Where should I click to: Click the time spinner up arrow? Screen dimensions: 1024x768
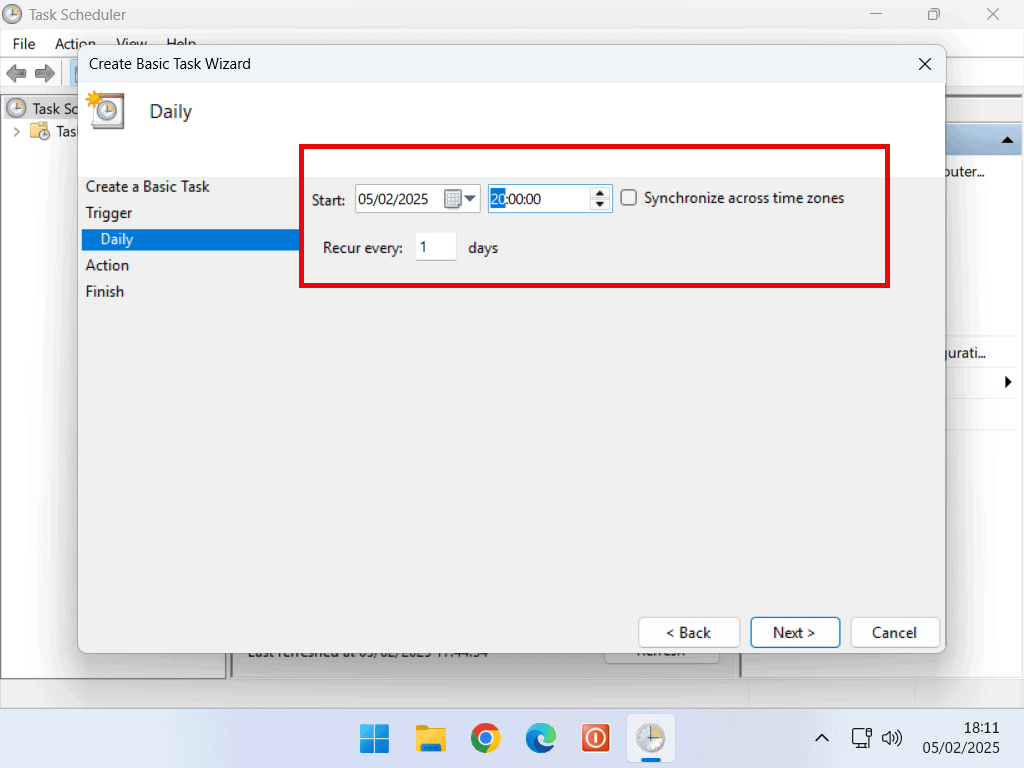[x=600, y=193]
